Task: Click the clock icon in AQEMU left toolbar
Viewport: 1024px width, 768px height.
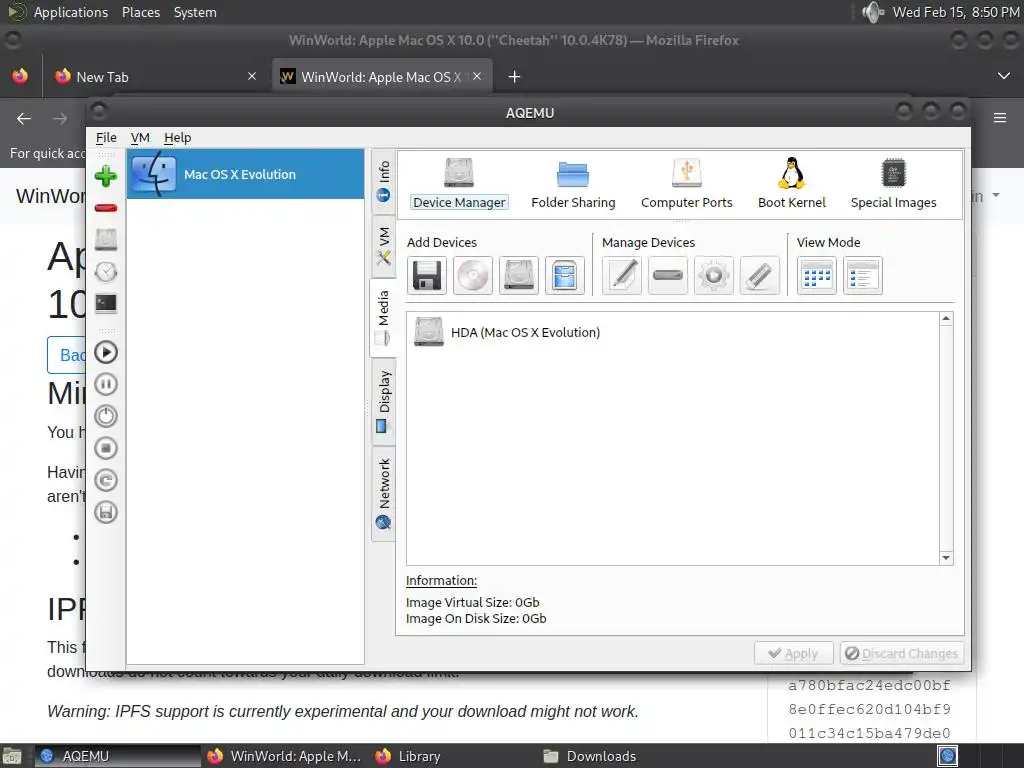Action: pyautogui.click(x=106, y=272)
